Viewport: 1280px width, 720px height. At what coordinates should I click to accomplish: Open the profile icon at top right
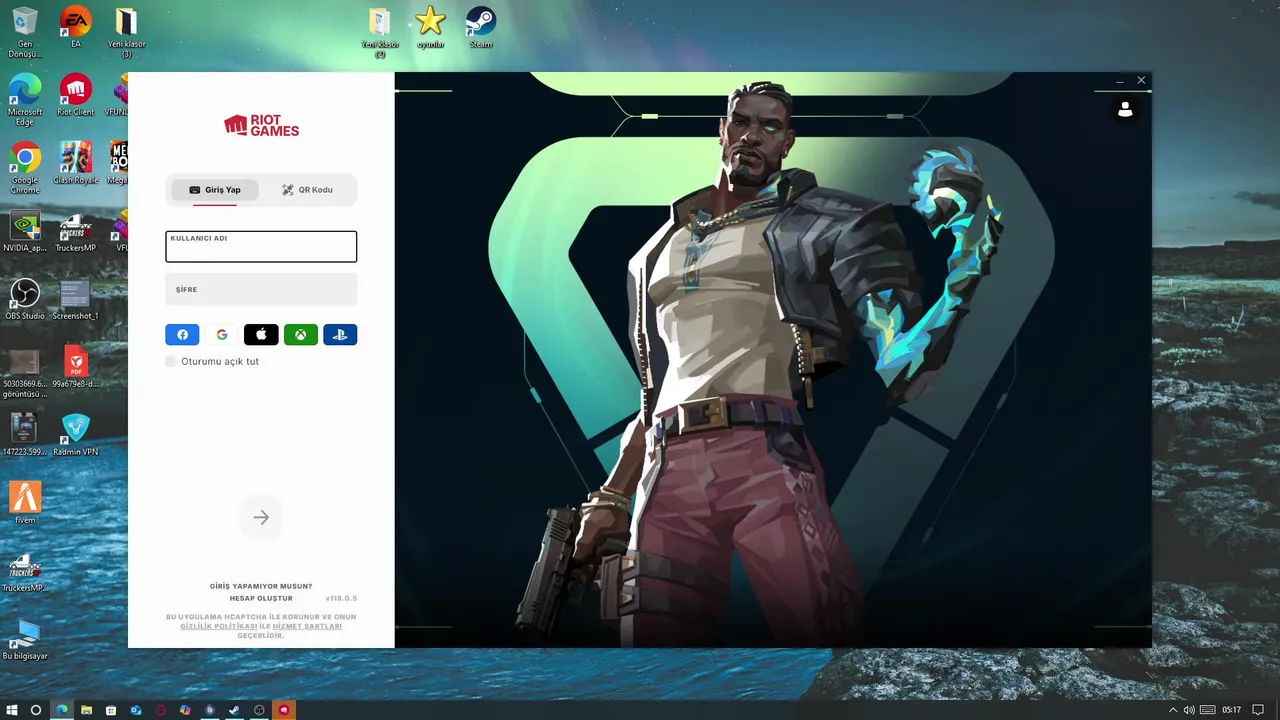pos(1125,110)
